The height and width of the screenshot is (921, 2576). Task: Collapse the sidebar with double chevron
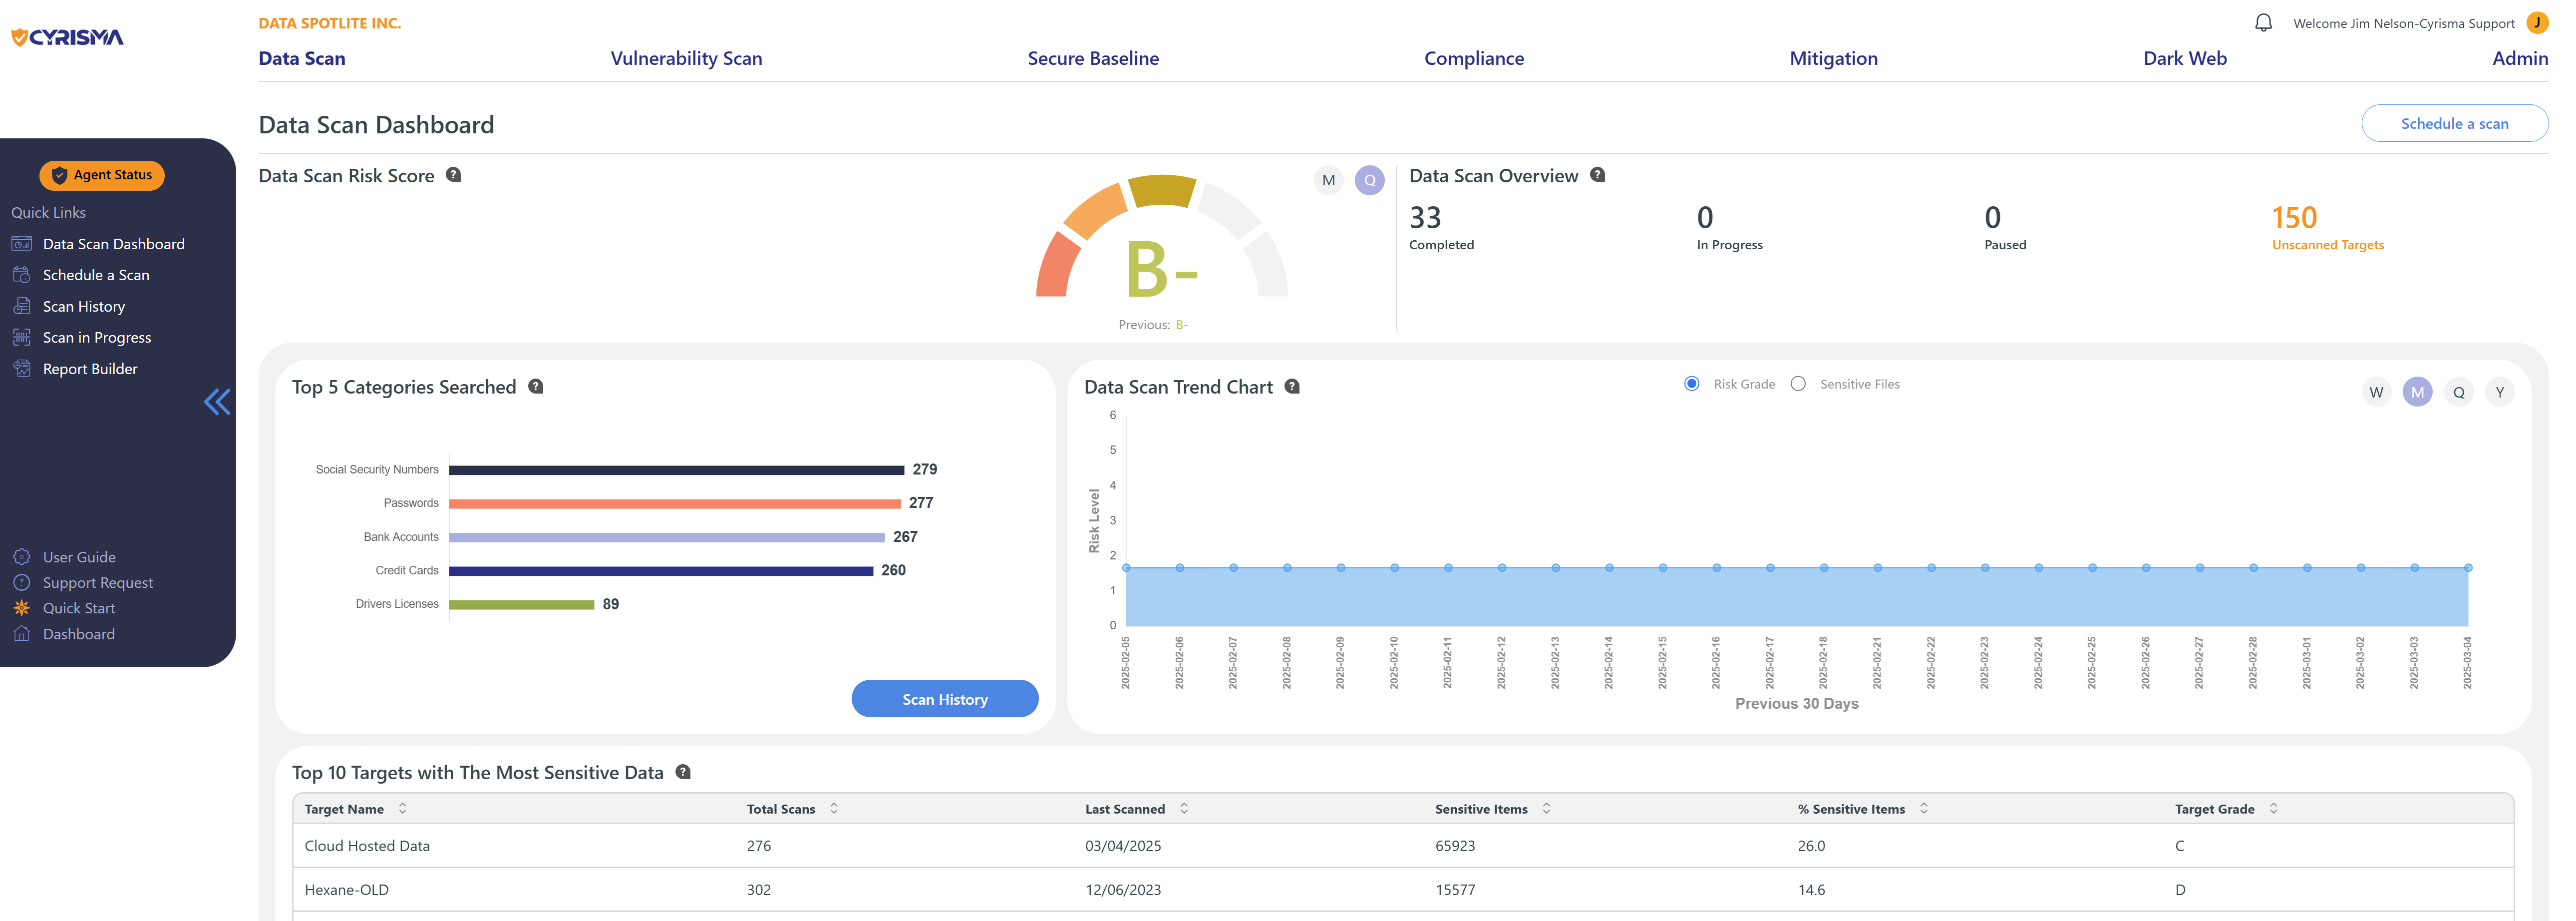pos(217,402)
